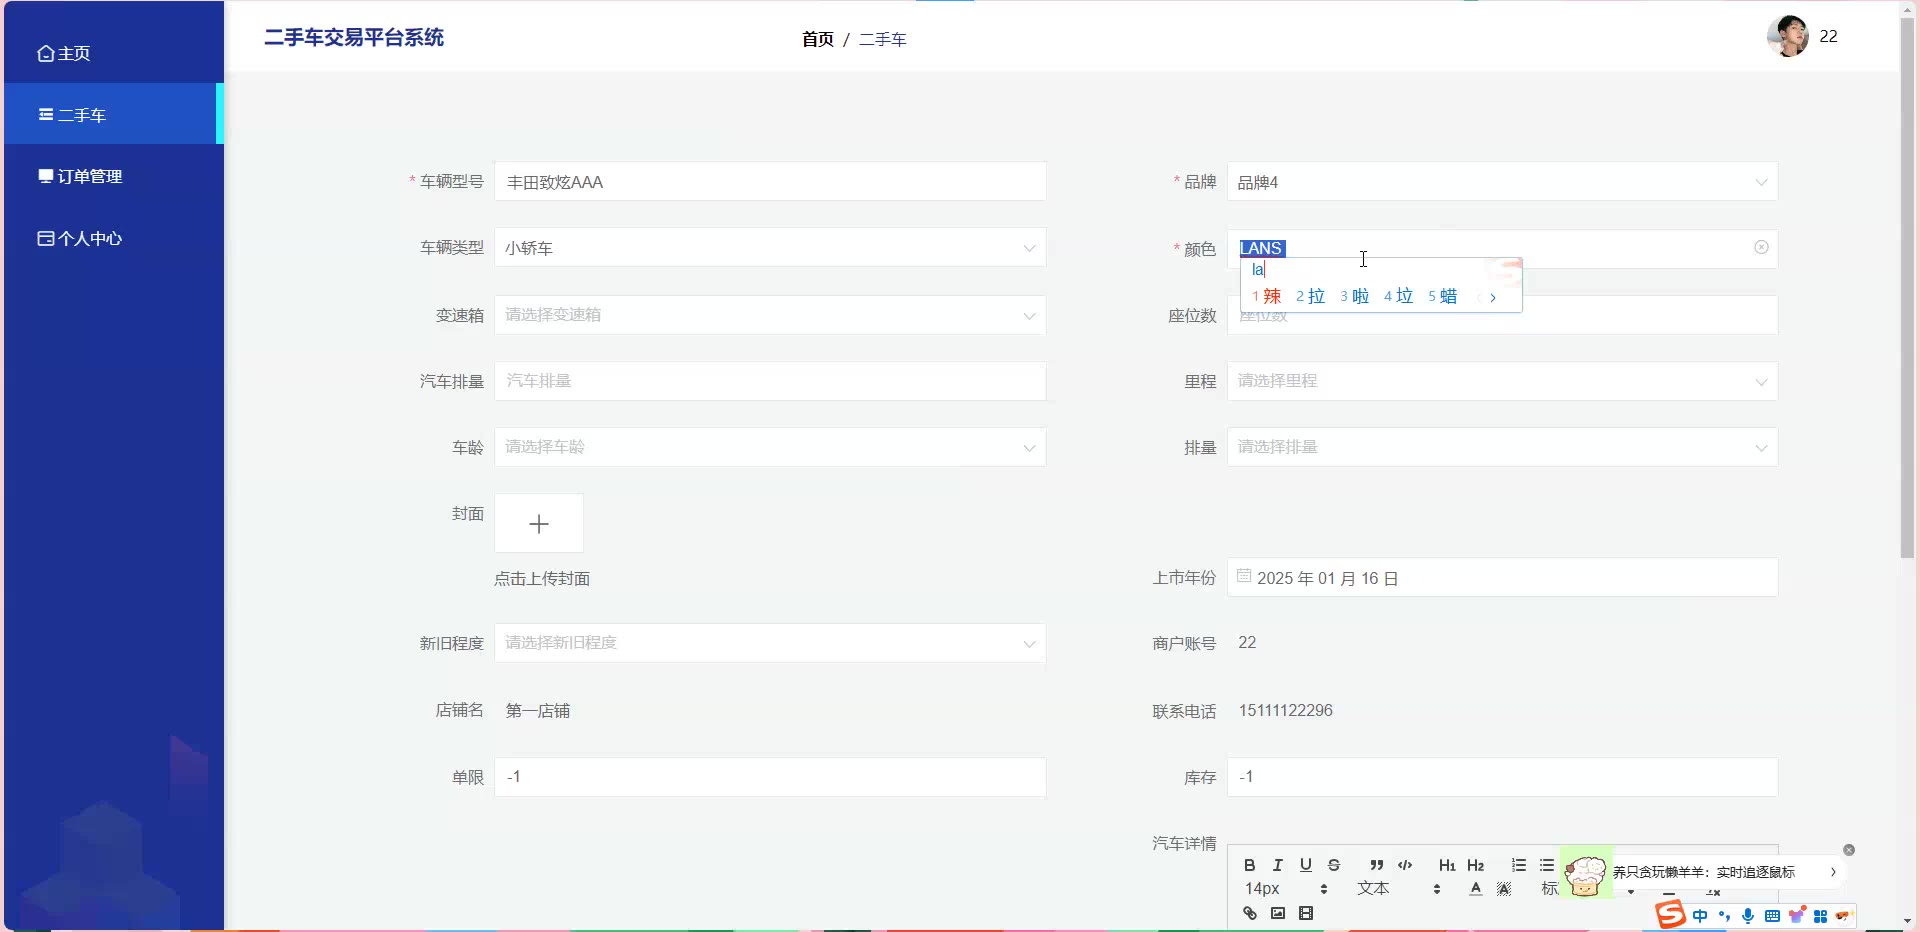Toggle bold formatting in the editor
The image size is (1920, 932).
(x=1249, y=865)
